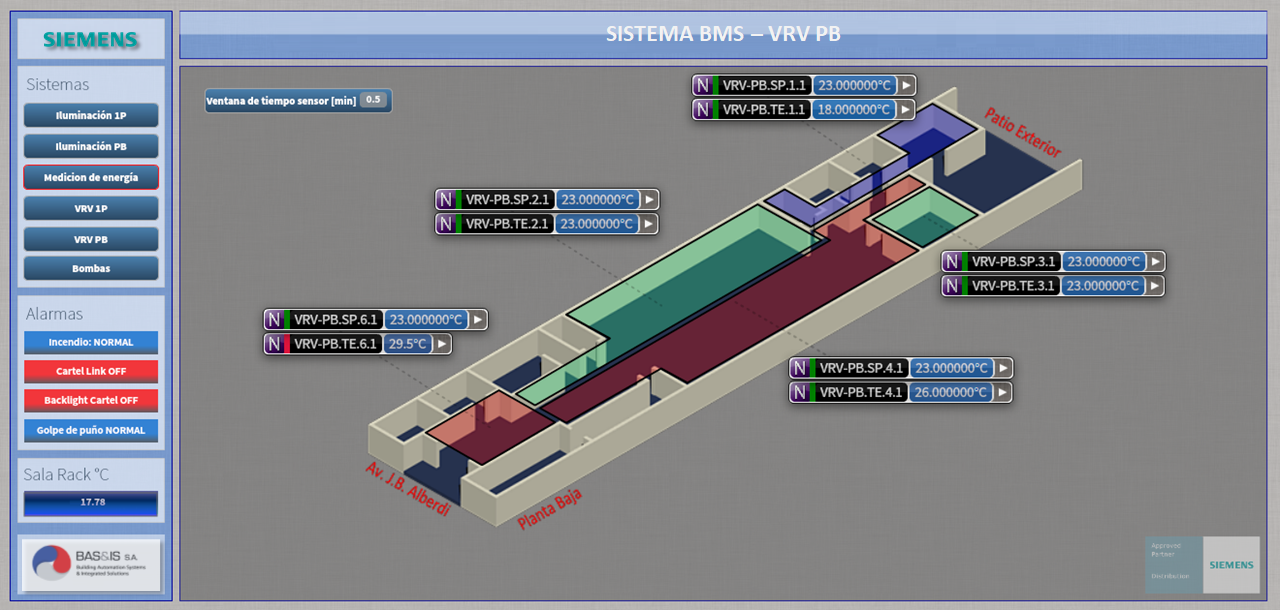Open the Iluminación PB system page
Viewport: 1280px width, 610px height.
[x=91, y=146]
